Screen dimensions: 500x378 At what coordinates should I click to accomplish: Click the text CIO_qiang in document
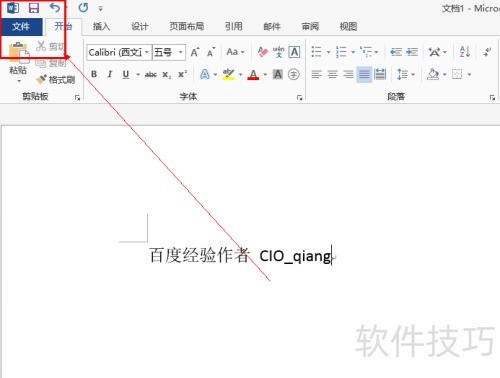[295, 256]
